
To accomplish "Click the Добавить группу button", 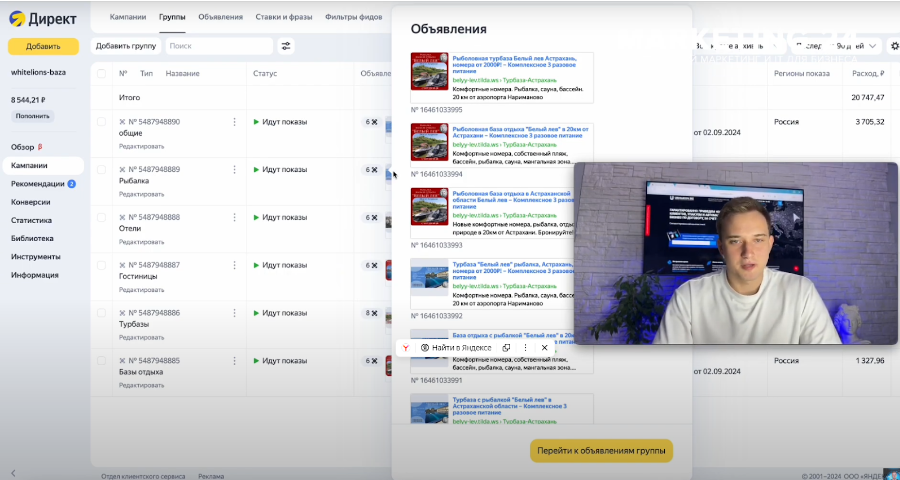I will tap(126, 46).
